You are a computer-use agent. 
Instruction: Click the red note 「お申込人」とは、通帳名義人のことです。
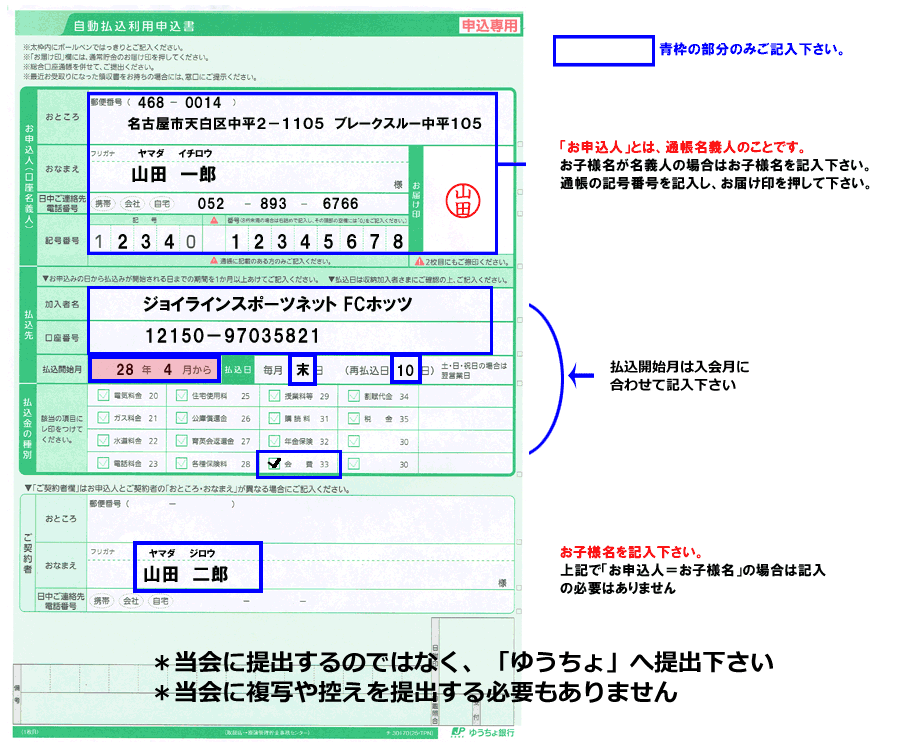(683, 147)
